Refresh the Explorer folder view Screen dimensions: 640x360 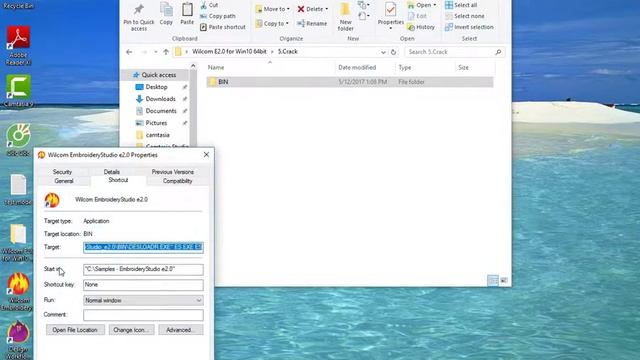393,52
